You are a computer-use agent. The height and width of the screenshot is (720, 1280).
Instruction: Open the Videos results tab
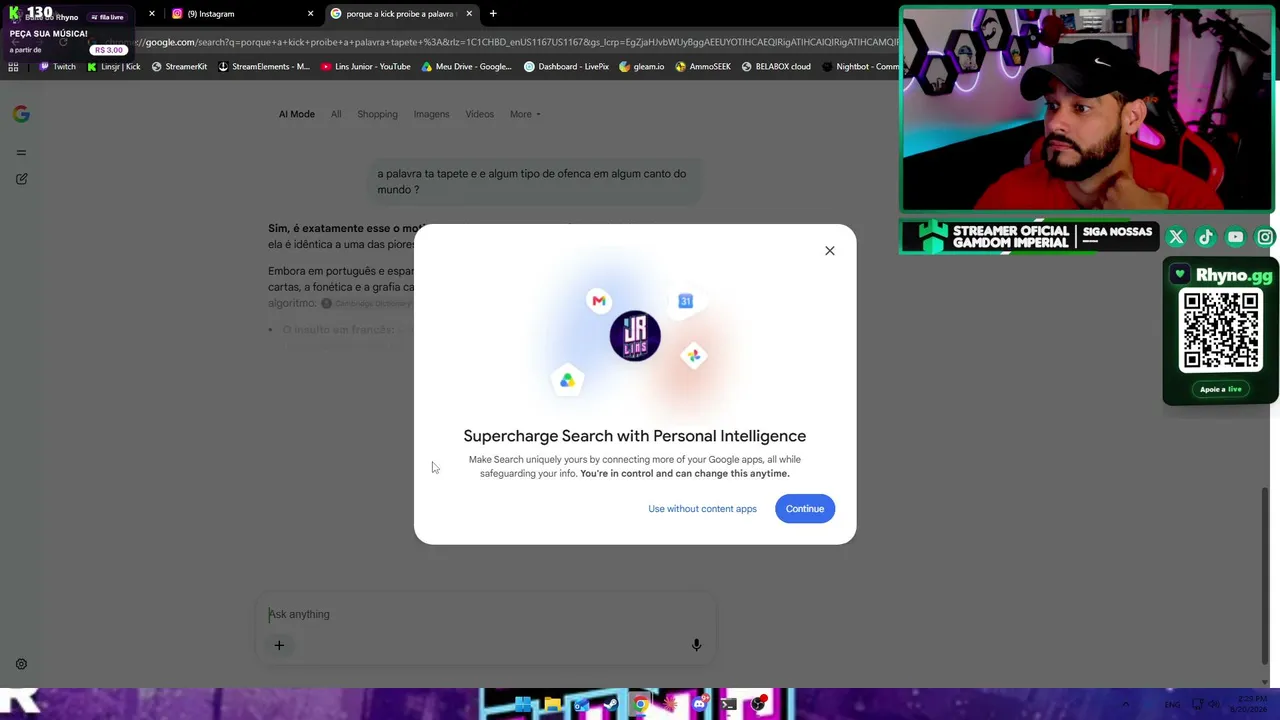479,114
